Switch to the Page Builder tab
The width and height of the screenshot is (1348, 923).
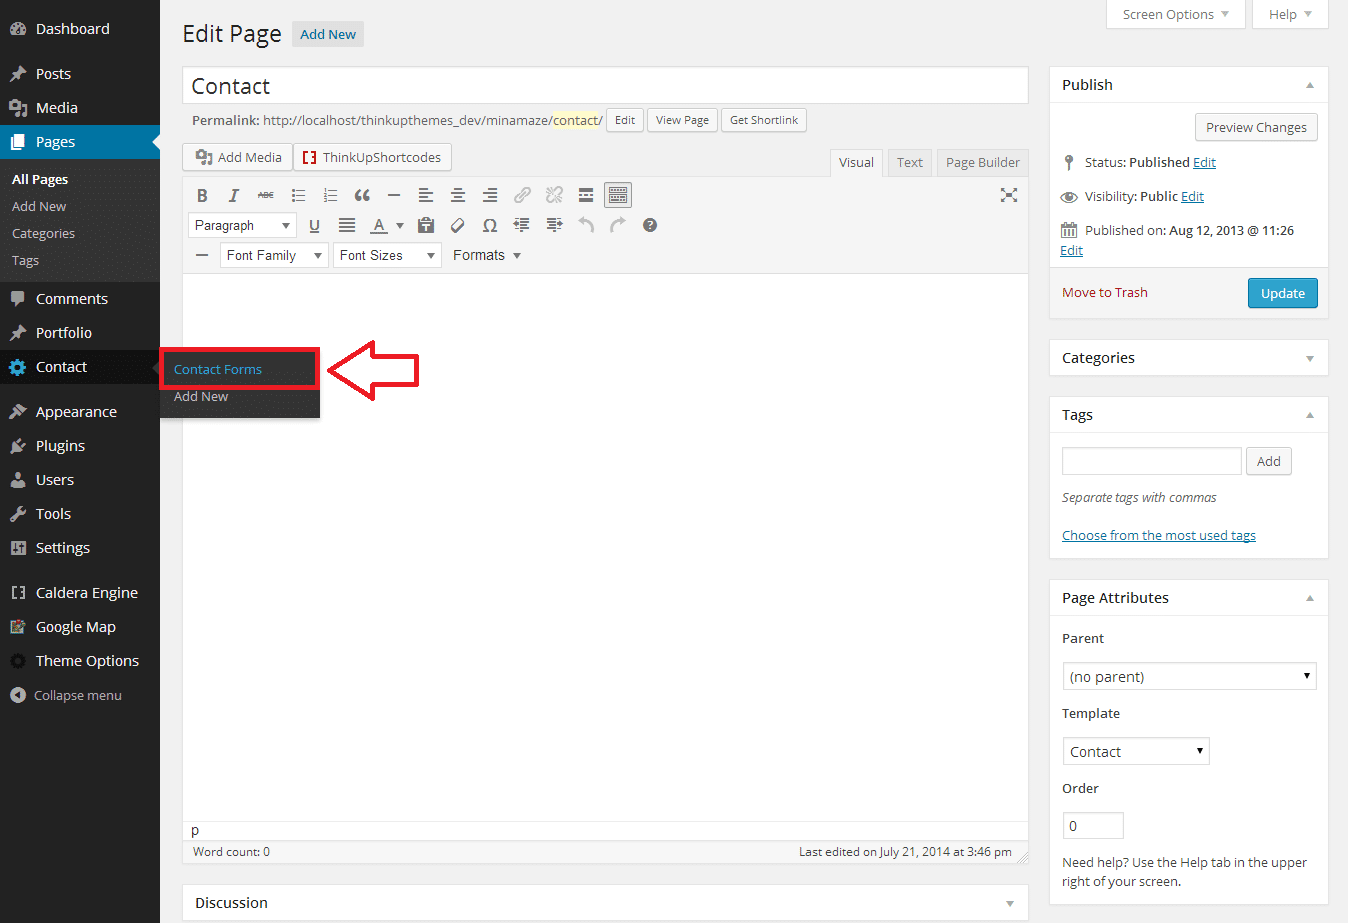pos(982,163)
